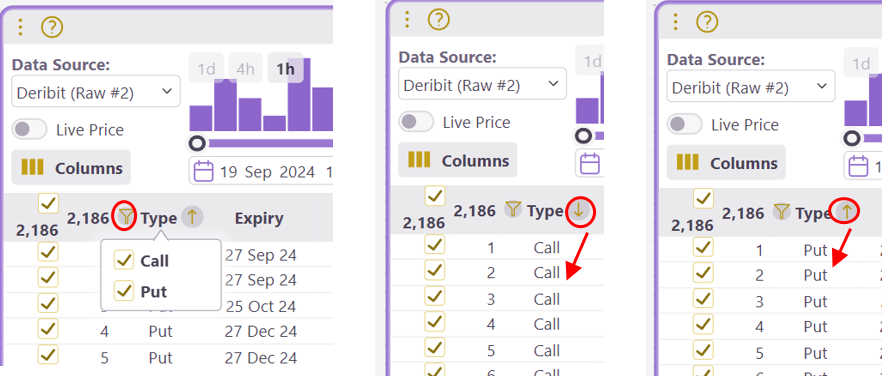The image size is (892, 376).
Task: Click the Columns button in the left panel
Action: pos(71,168)
